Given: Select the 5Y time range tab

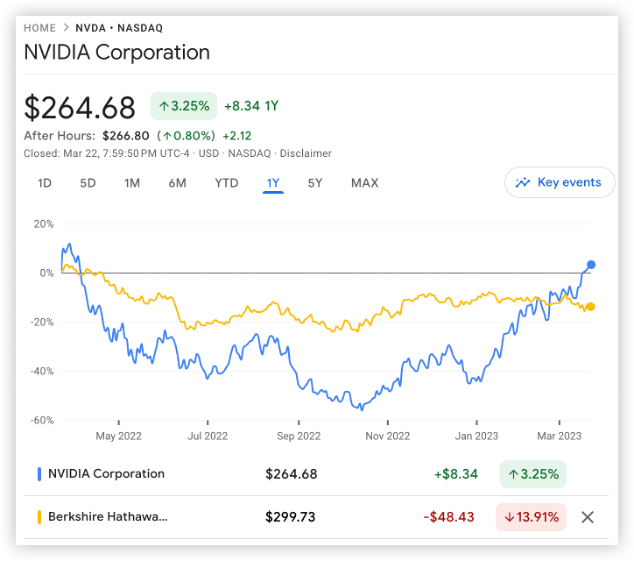Looking at the screenshot, I should point(315,183).
